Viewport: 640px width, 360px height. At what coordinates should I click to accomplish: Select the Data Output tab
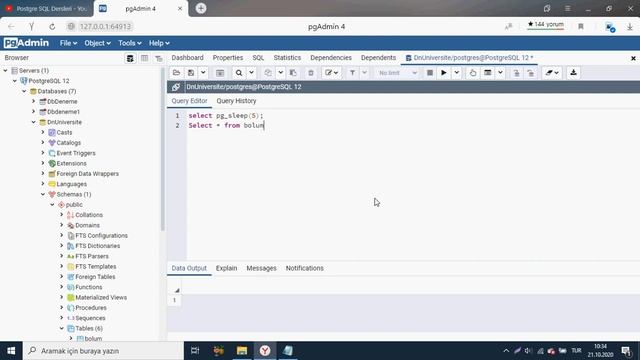point(189,268)
